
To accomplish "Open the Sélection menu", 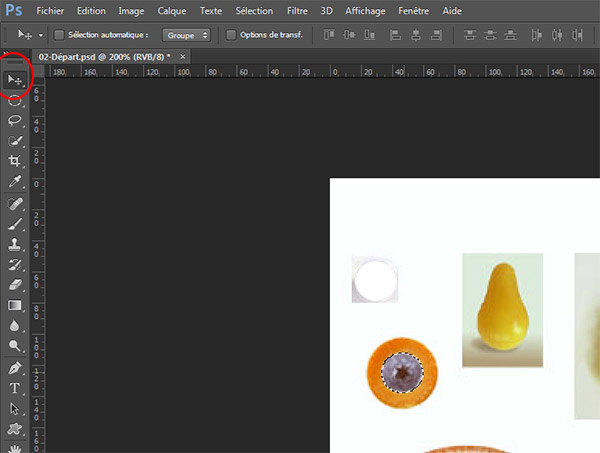I will (x=254, y=11).
